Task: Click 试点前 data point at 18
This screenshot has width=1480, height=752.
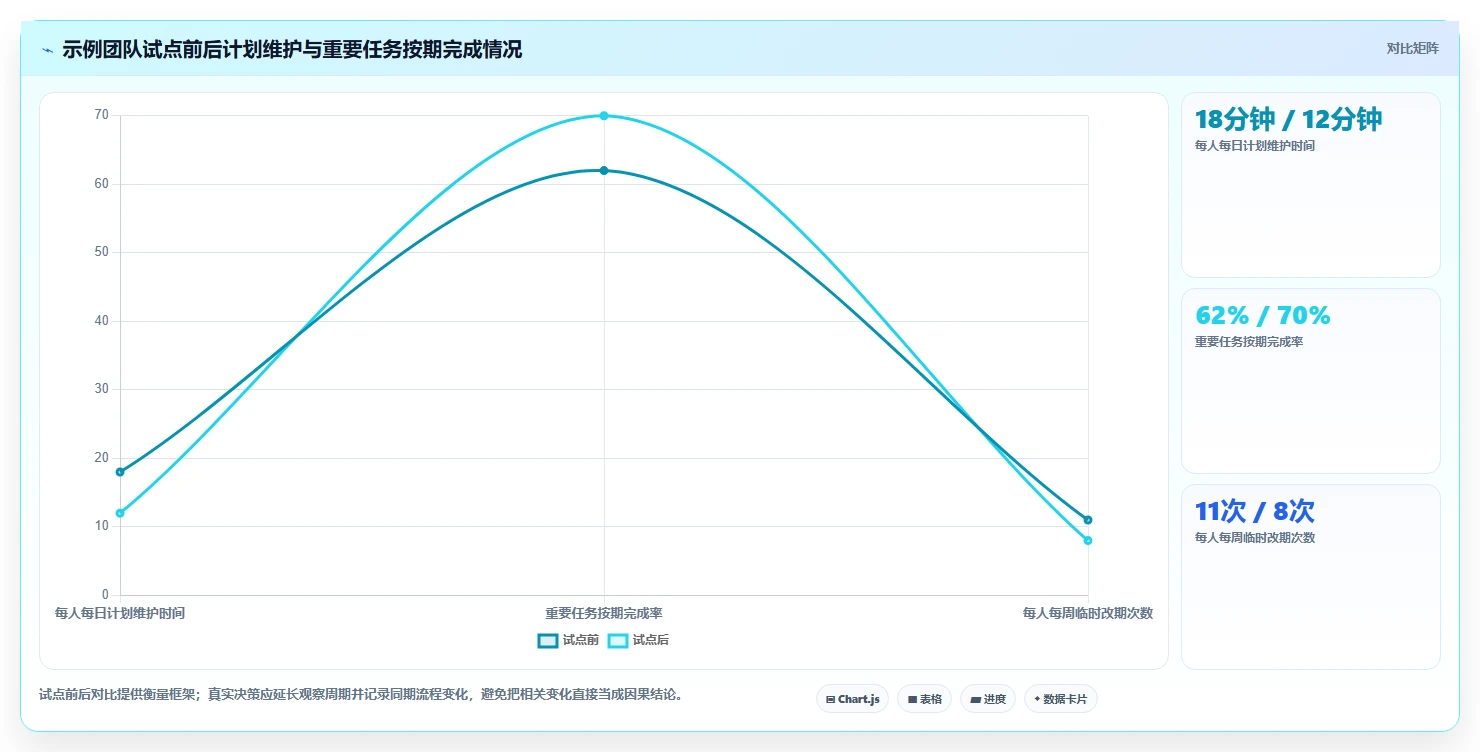Action: 120,472
